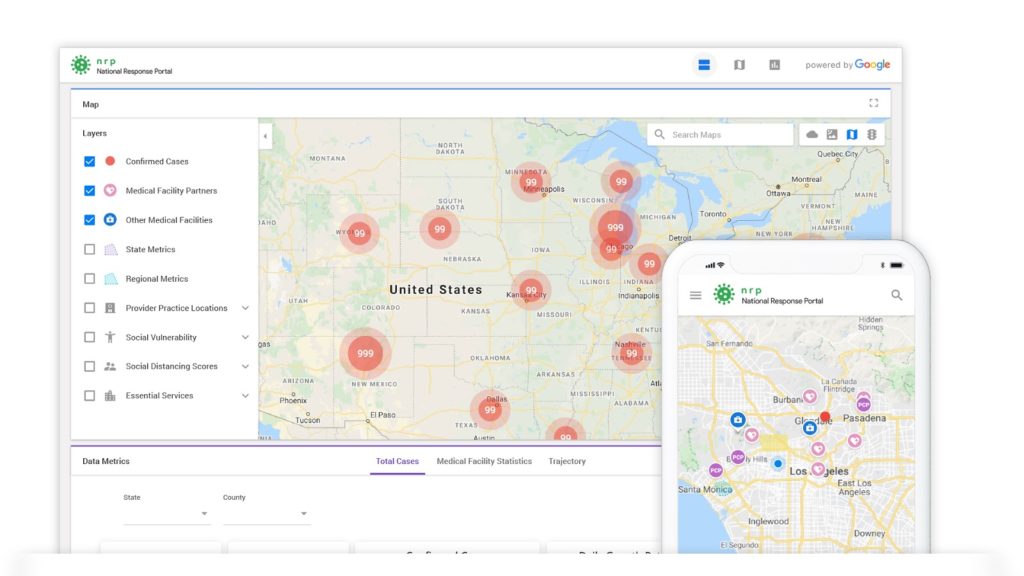Tap the blue current location dot on phone
The image size is (1024, 576).
point(778,464)
